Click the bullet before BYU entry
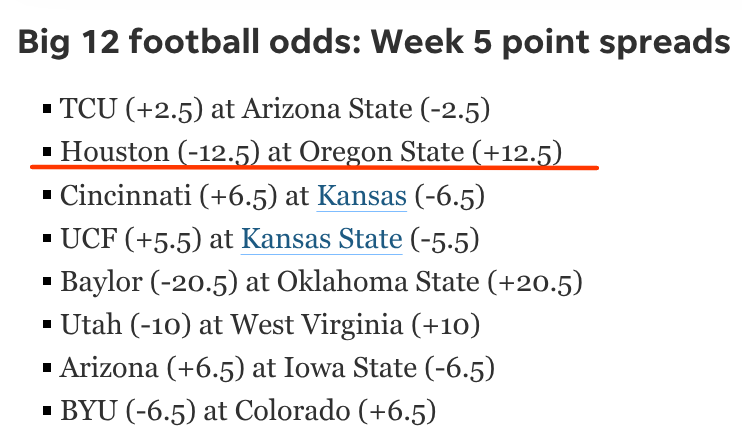Screen dimensions: 742x445 46,410
